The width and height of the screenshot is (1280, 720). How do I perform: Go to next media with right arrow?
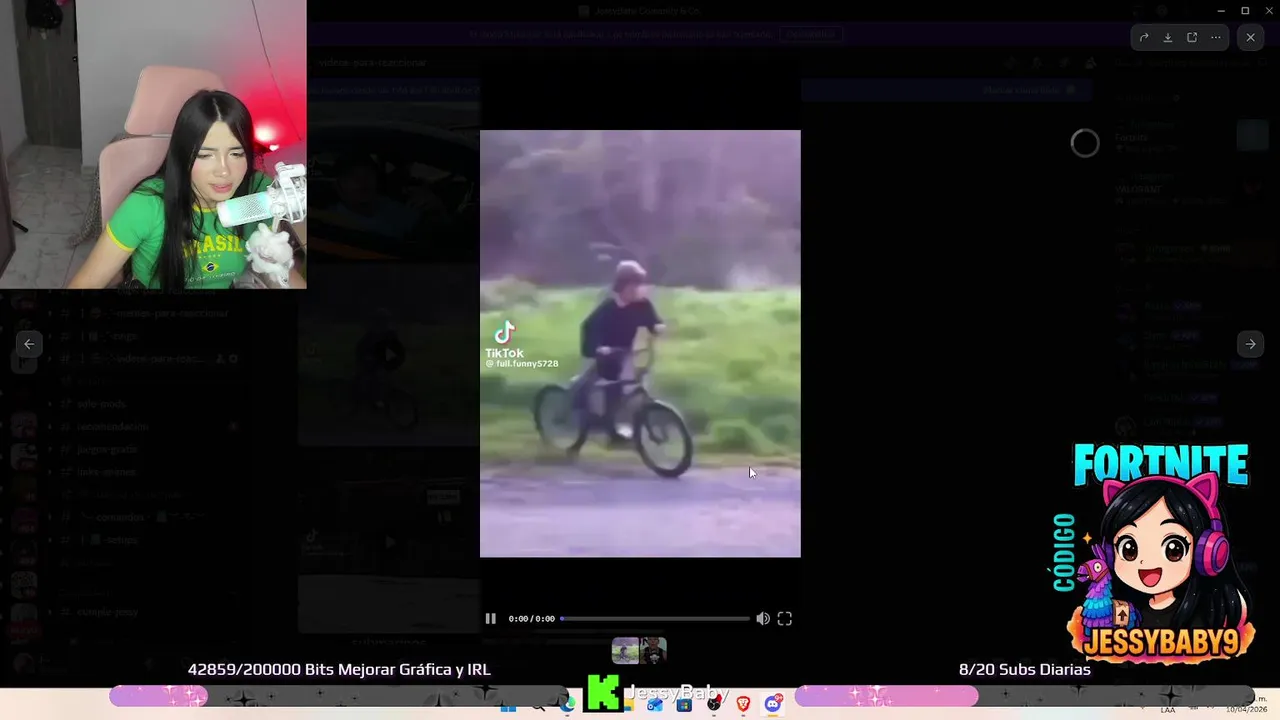click(1250, 344)
